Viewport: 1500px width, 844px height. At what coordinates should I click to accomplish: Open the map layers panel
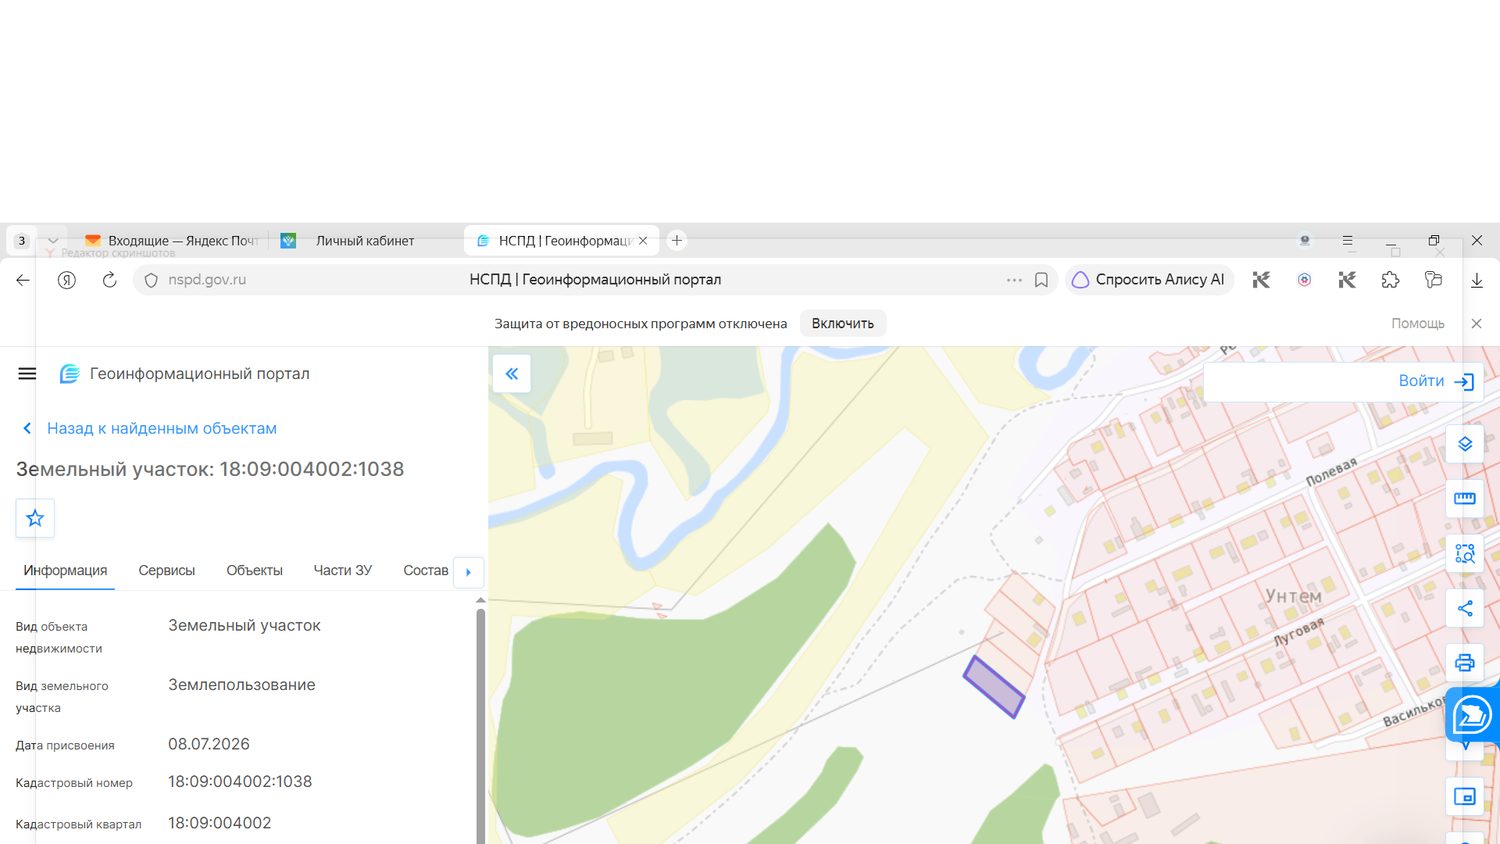[x=1464, y=444]
